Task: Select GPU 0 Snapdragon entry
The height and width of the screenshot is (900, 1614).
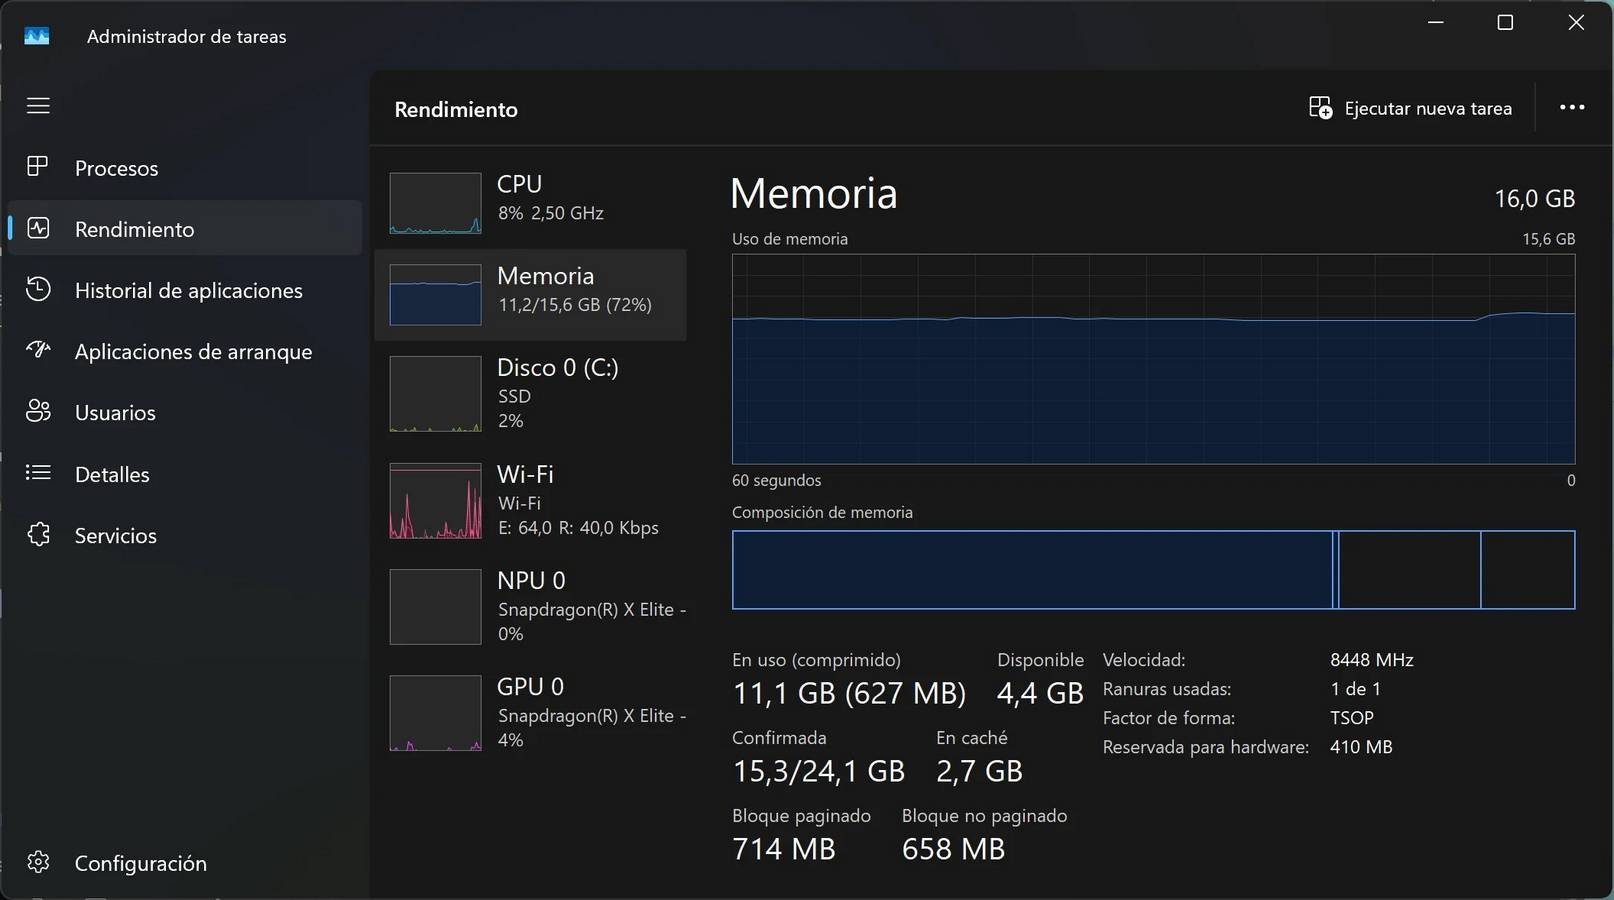Action: pyautogui.click(x=435, y=712)
